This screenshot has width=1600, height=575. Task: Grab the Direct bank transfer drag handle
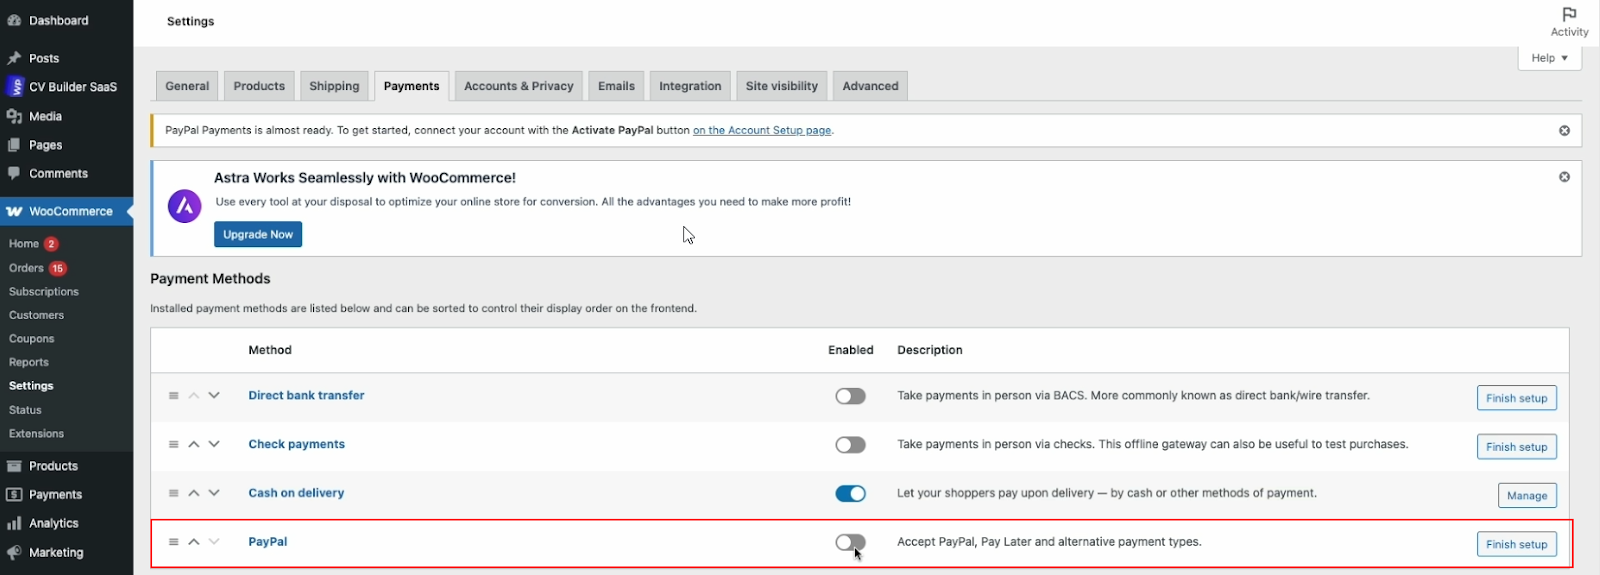coord(174,396)
